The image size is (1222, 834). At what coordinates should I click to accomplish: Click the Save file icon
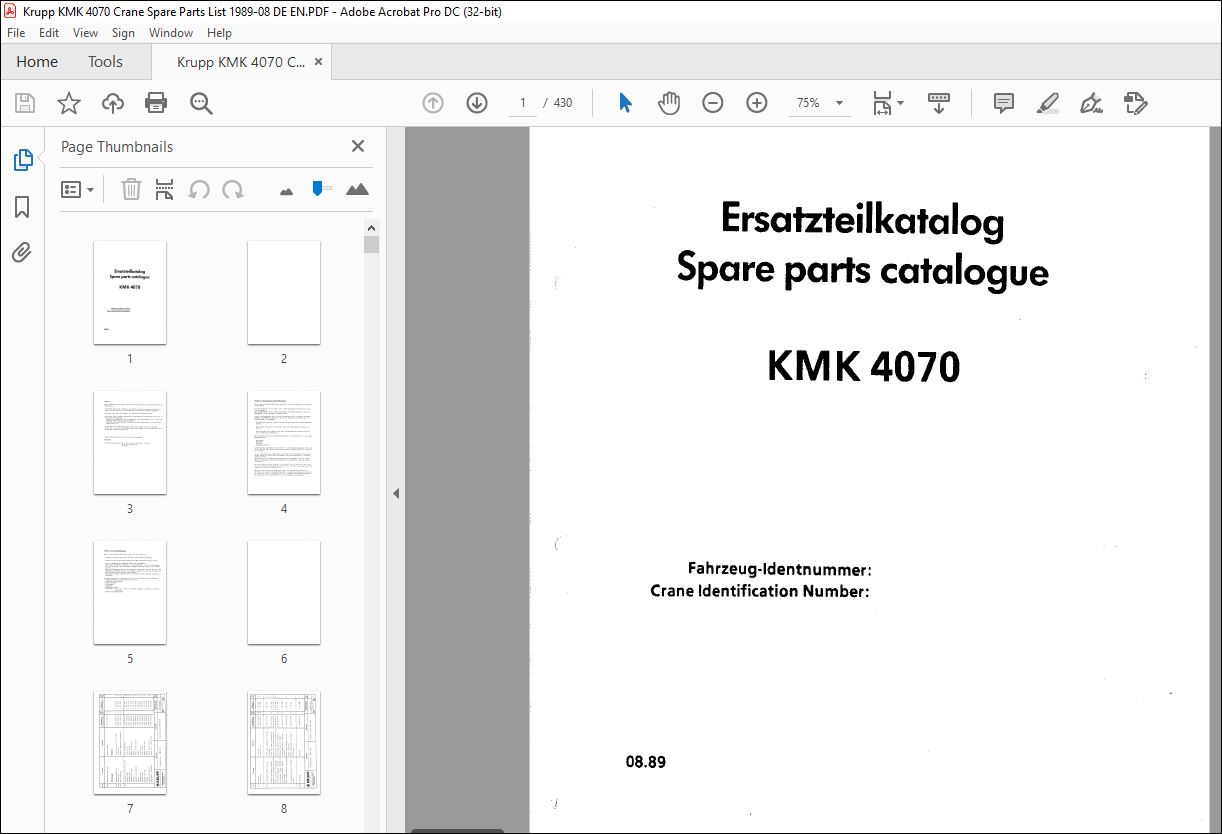click(x=25, y=103)
